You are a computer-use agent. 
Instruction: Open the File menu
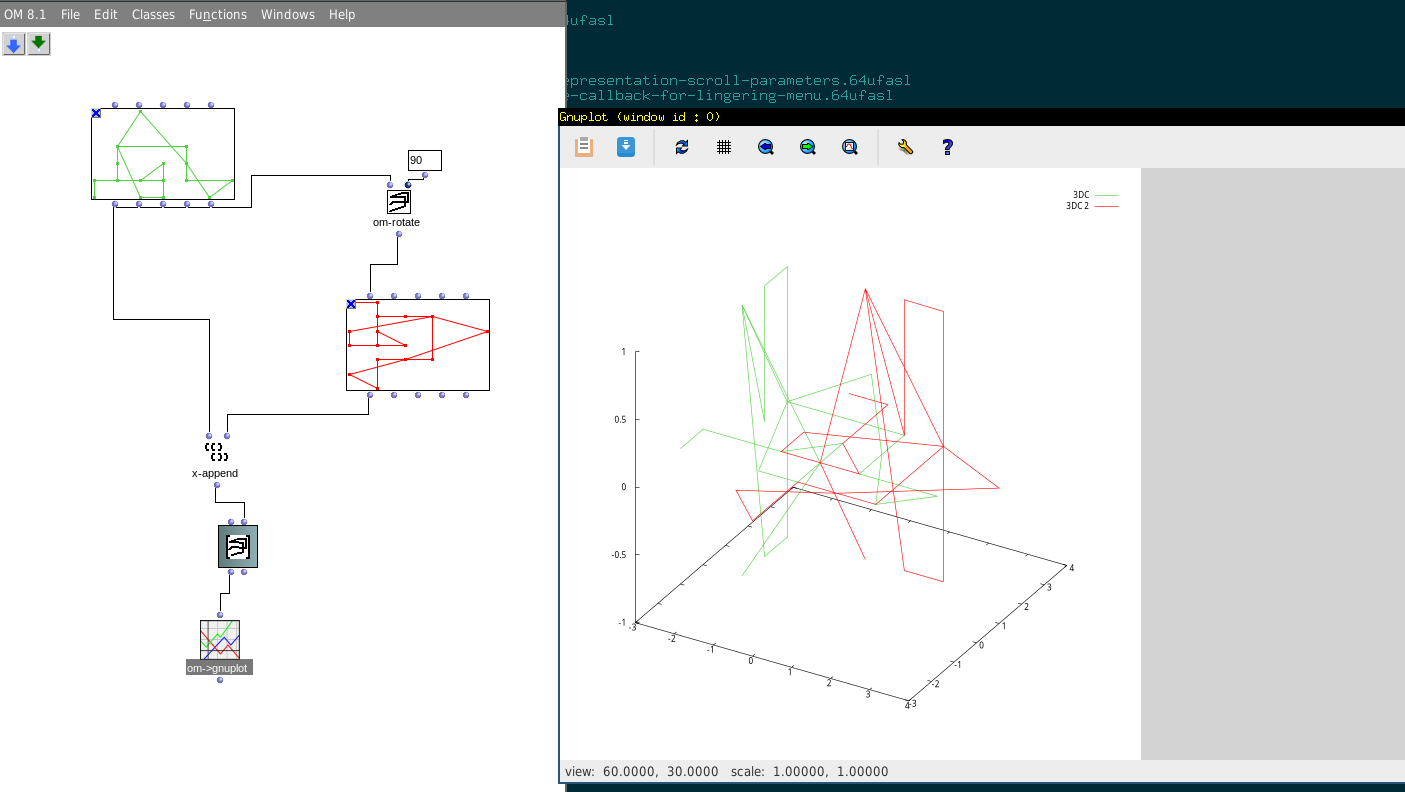point(70,14)
